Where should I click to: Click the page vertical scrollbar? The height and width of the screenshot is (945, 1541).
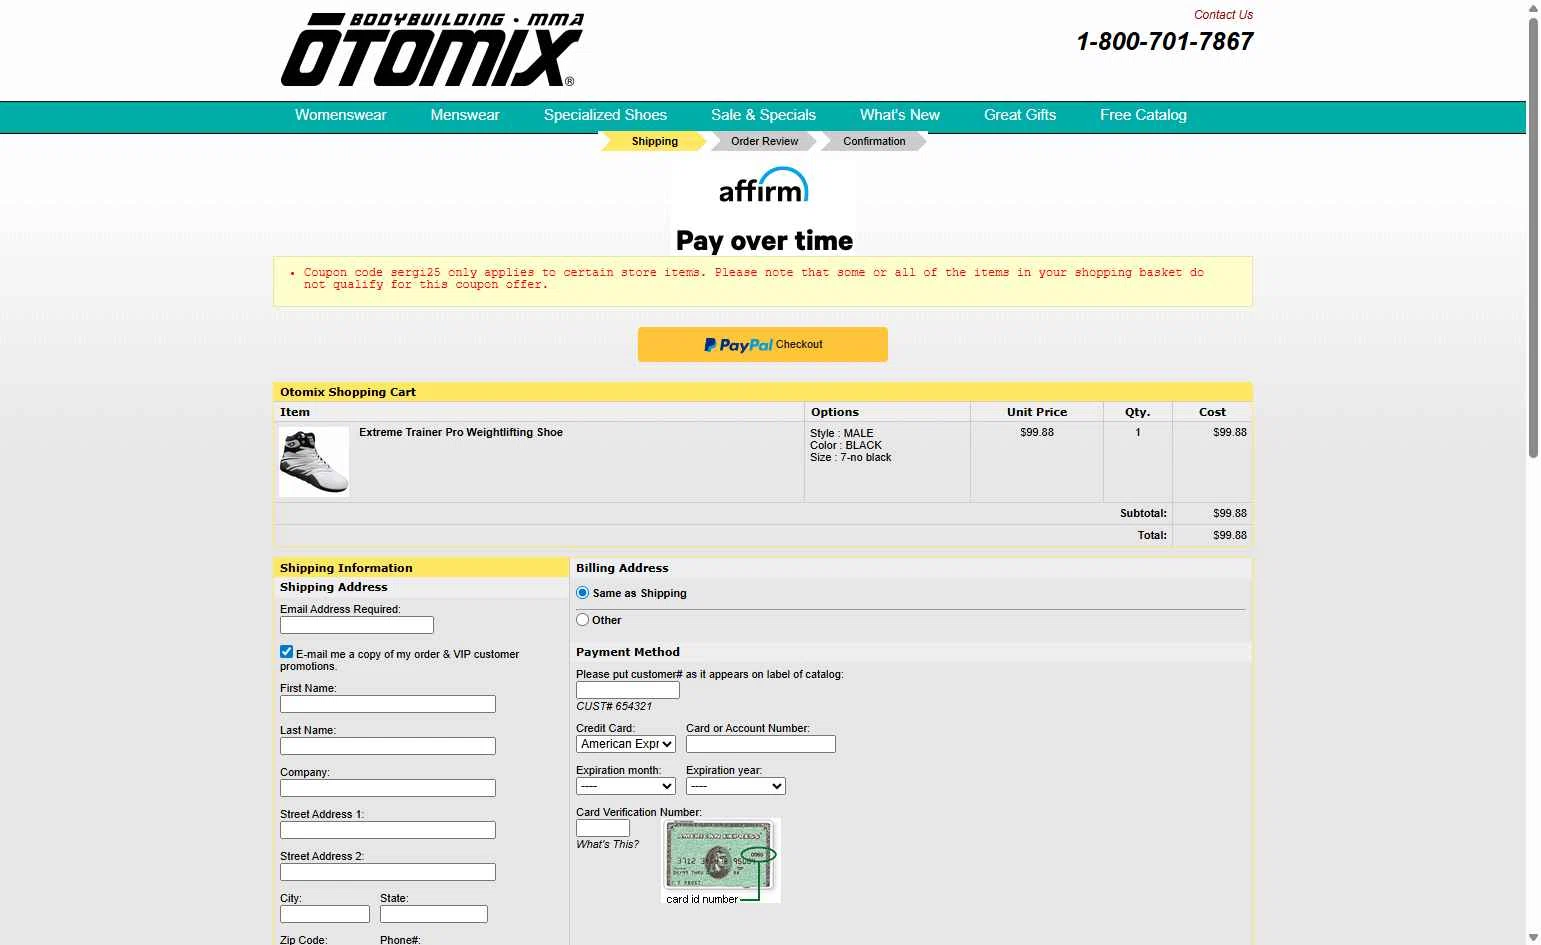[1533, 238]
